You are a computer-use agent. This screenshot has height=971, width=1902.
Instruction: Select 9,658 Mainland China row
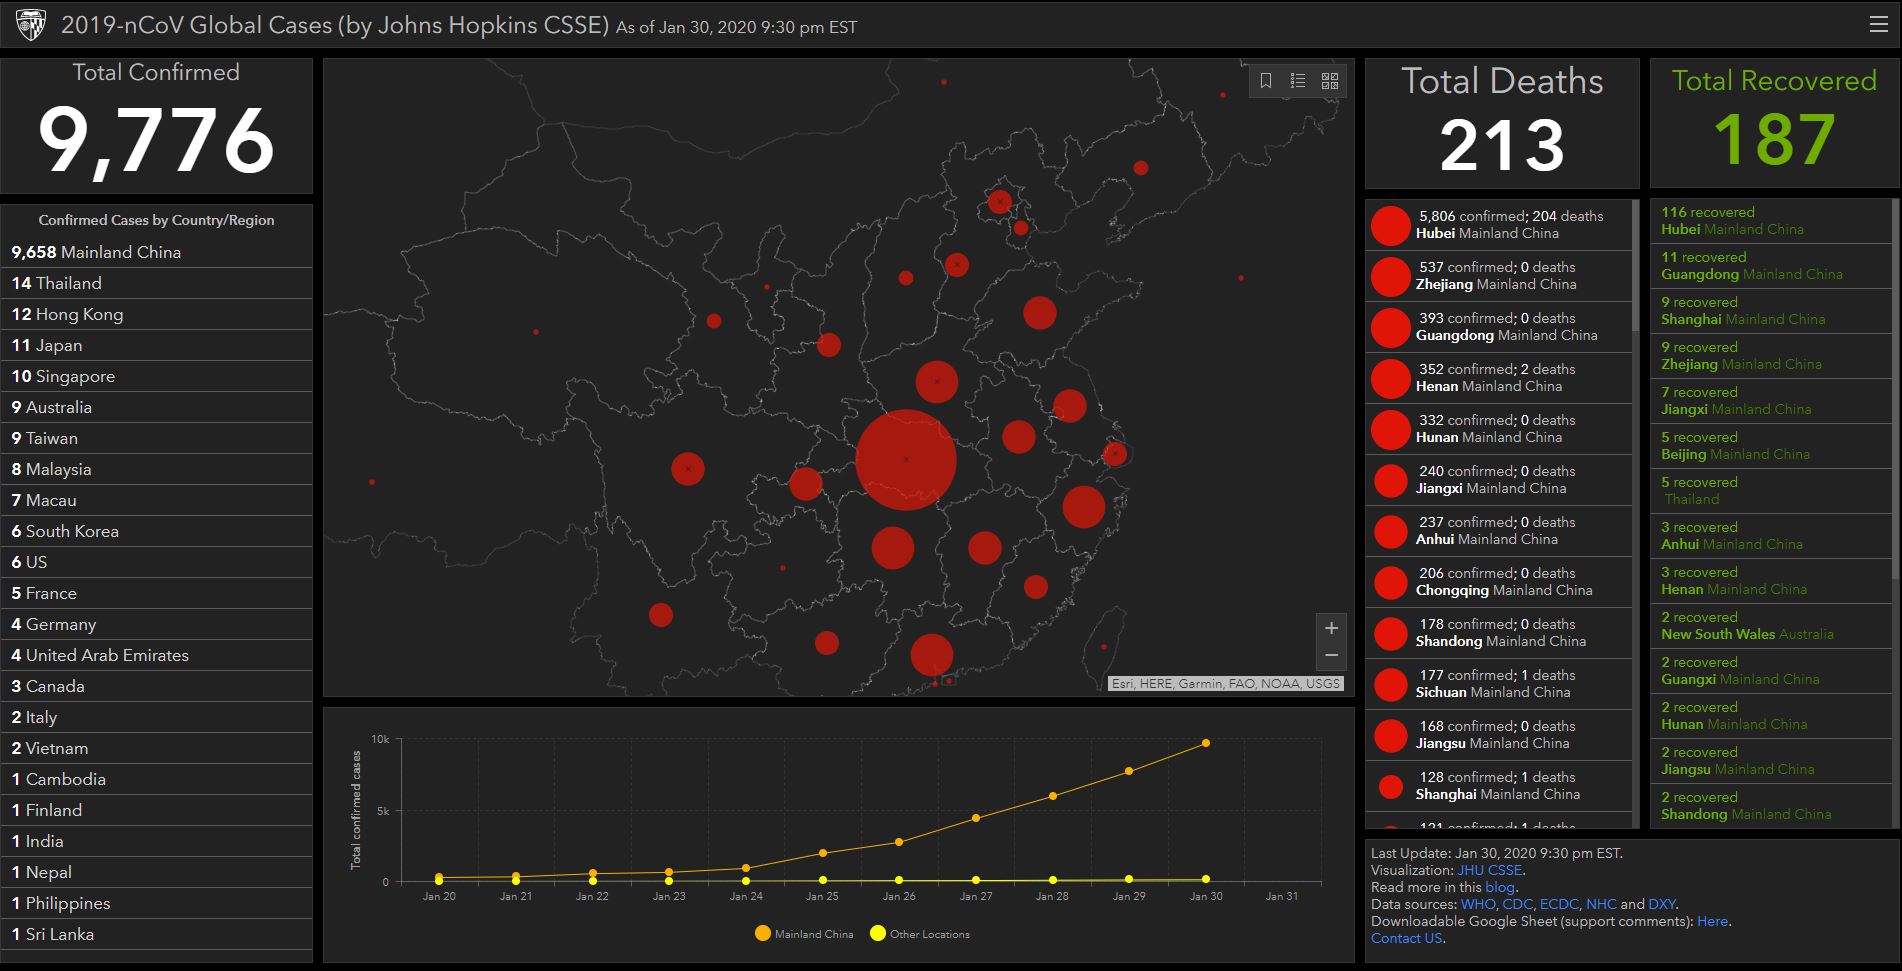156,252
